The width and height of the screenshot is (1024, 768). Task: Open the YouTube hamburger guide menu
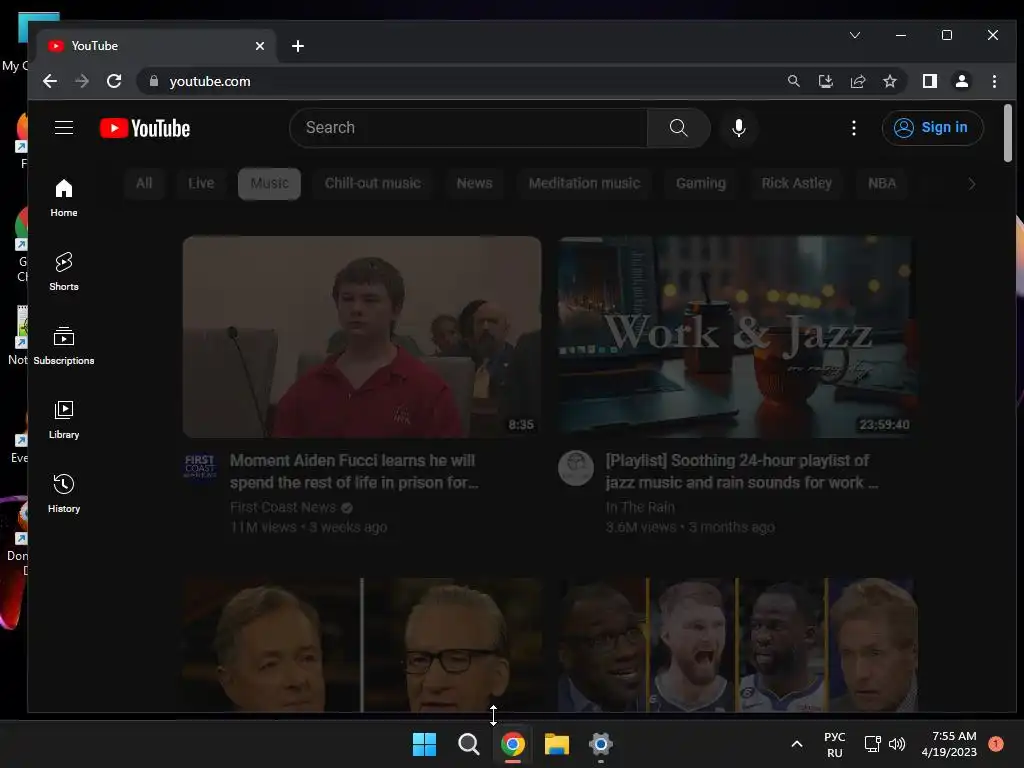63,127
